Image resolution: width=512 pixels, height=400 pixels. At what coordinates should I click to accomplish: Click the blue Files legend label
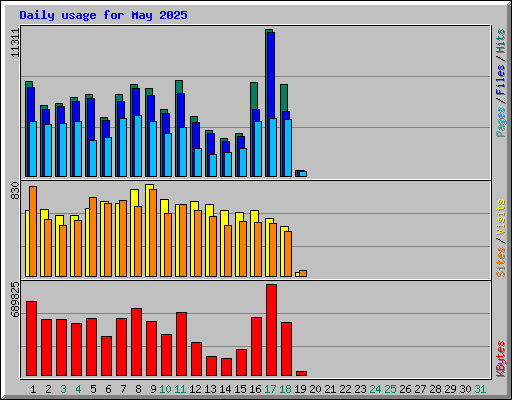(501, 80)
